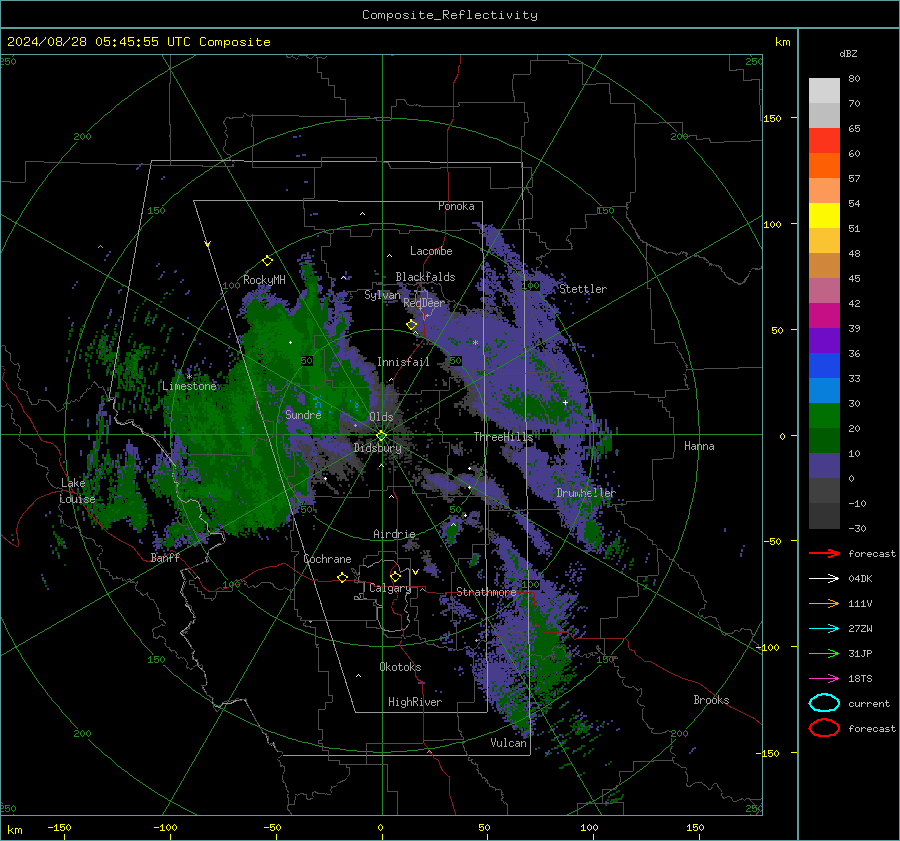
Task: Click the yellow diamond marker near RockyMH
Action: (x=267, y=261)
